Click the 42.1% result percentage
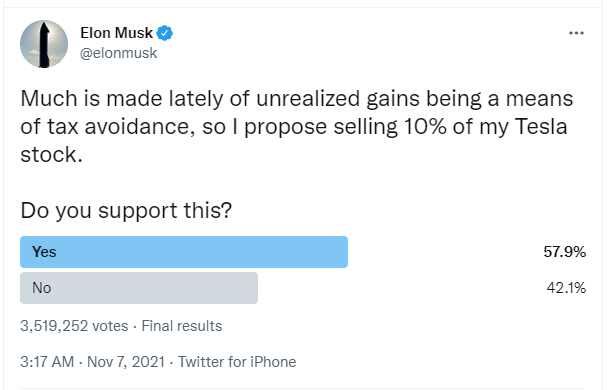Image resolution: width=611 pixels, height=390 pixels. (566, 288)
